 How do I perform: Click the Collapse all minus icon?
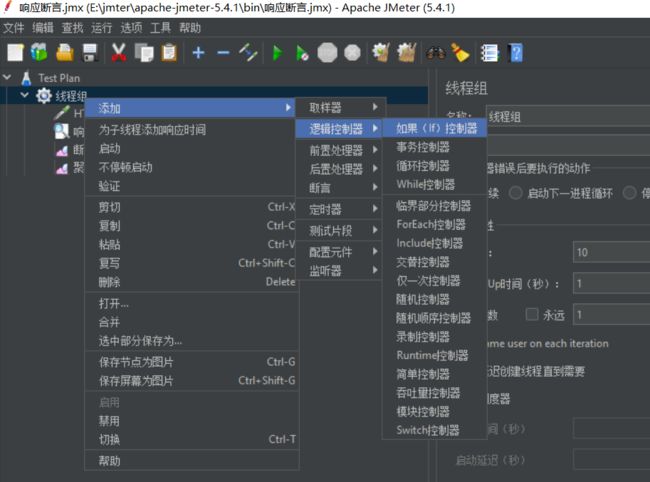(x=223, y=53)
